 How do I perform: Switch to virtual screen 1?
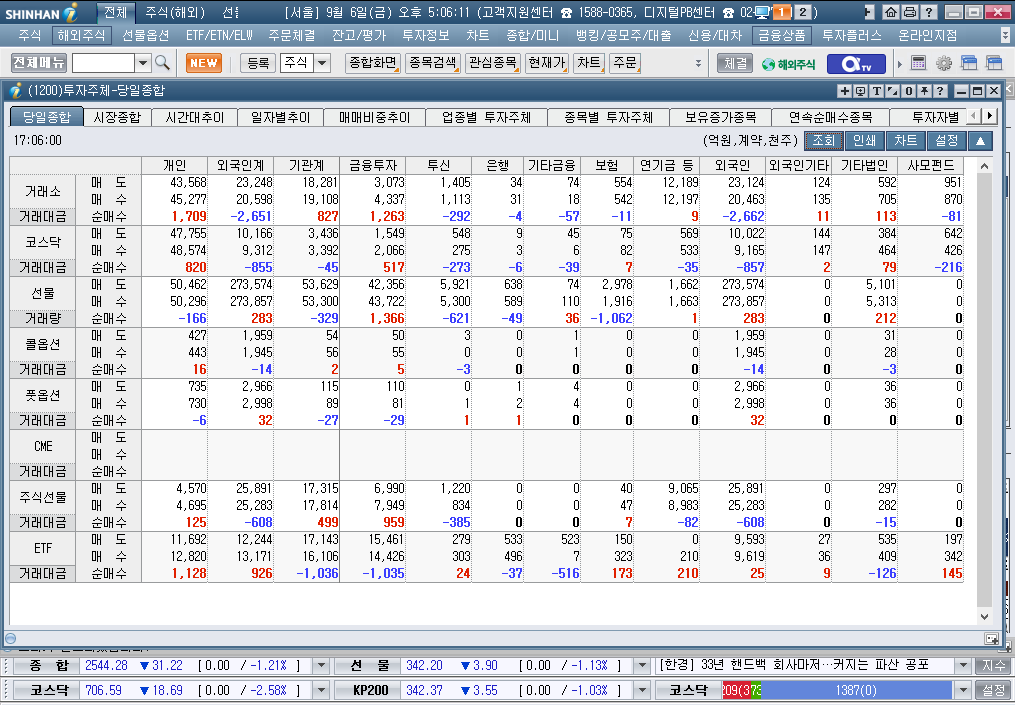click(782, 12)
